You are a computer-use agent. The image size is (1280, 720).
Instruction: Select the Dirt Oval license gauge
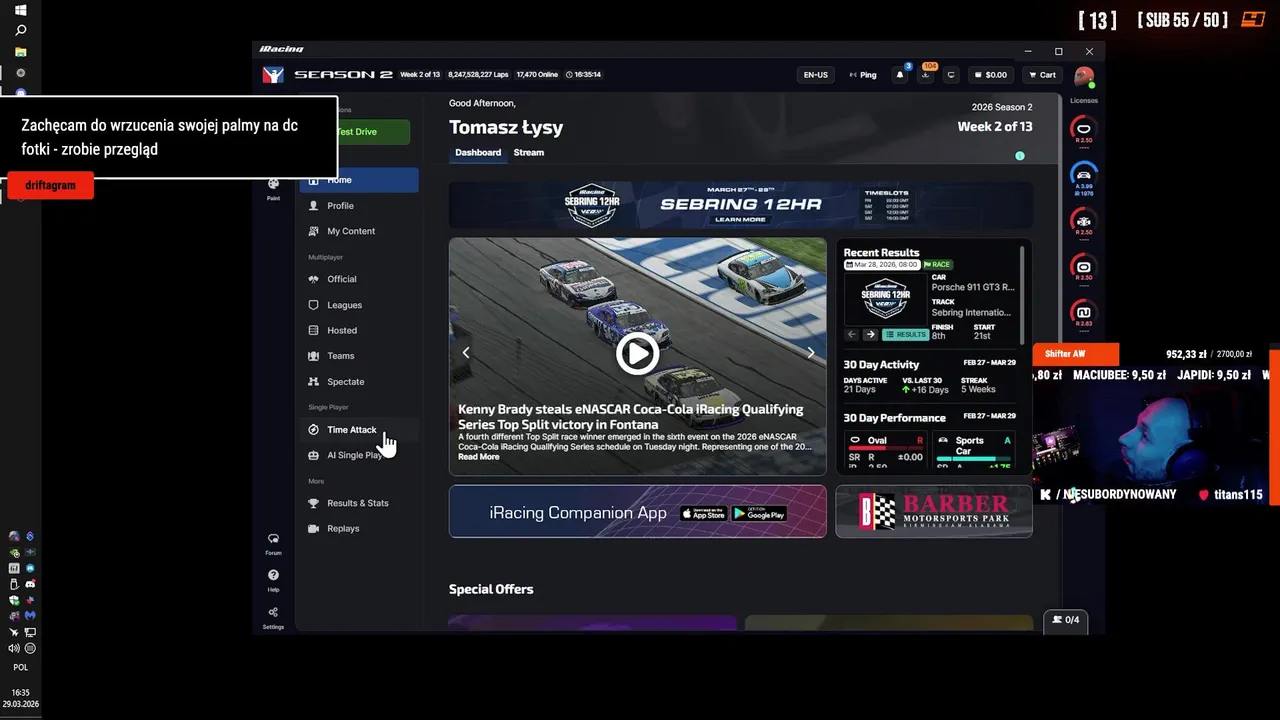[1083, 267]
